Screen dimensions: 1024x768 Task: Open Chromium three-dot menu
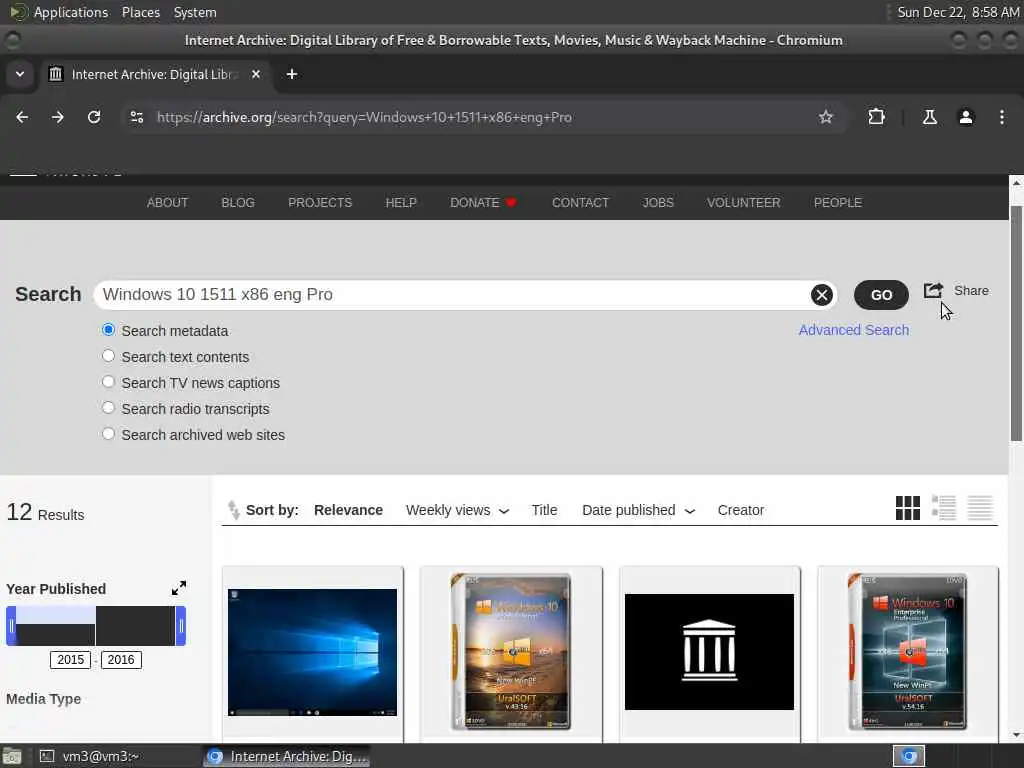(x=1002, y=117)
